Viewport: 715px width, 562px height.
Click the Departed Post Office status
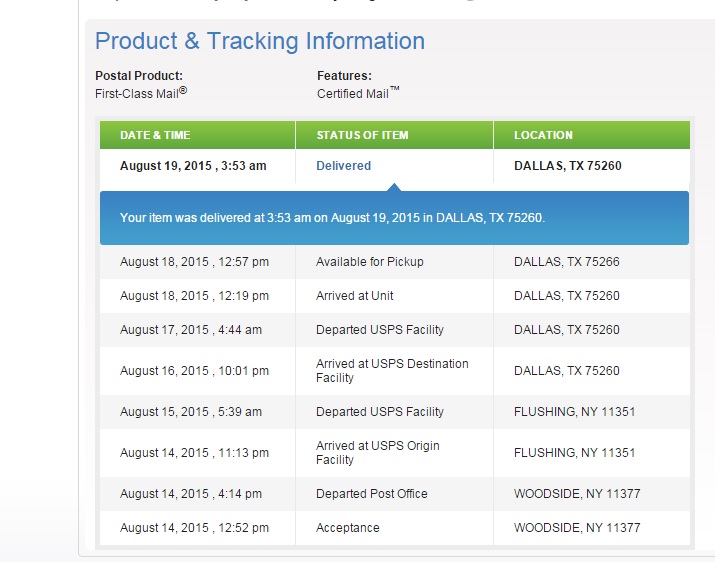tap(372, 494)
